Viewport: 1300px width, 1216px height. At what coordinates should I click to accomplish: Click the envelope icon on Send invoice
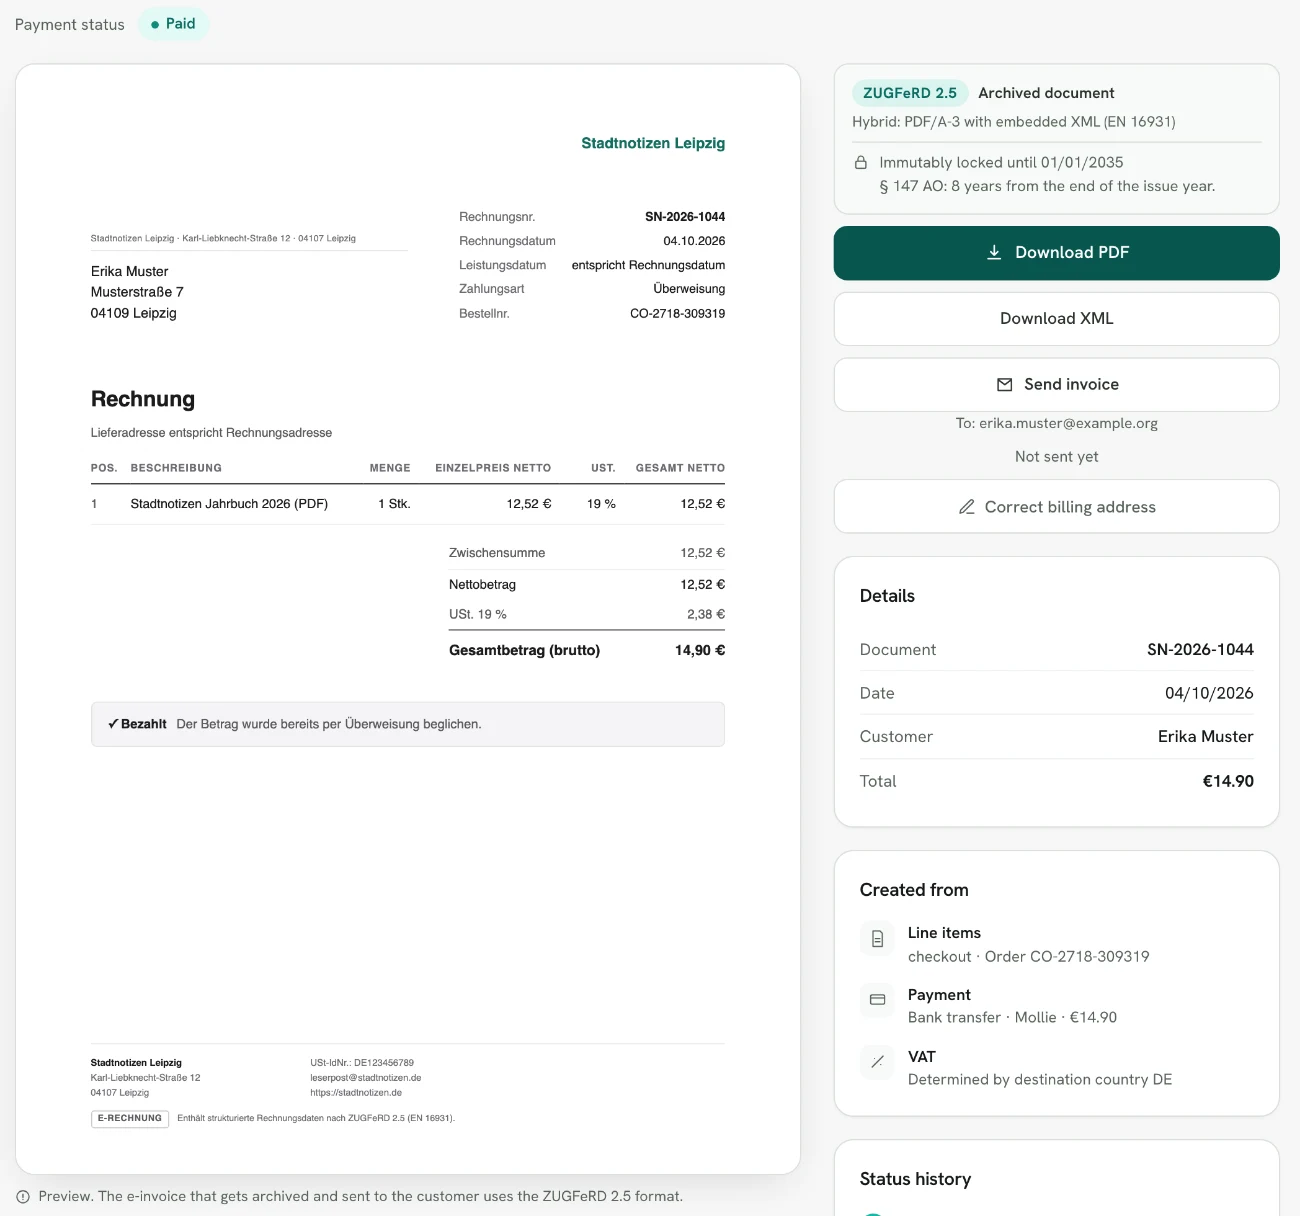point(1005,385)
